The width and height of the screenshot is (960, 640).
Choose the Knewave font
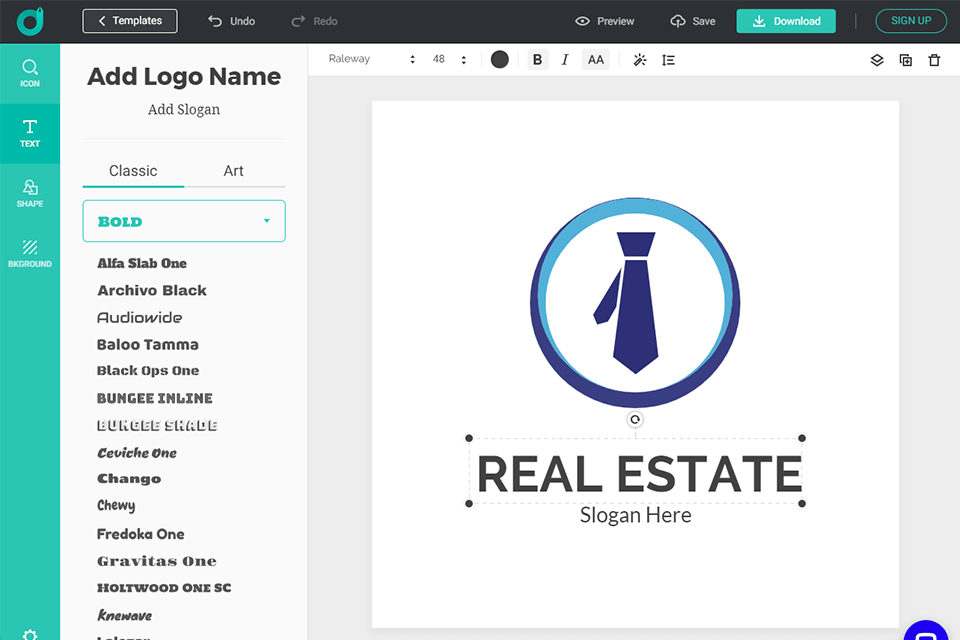pos(125,616)
